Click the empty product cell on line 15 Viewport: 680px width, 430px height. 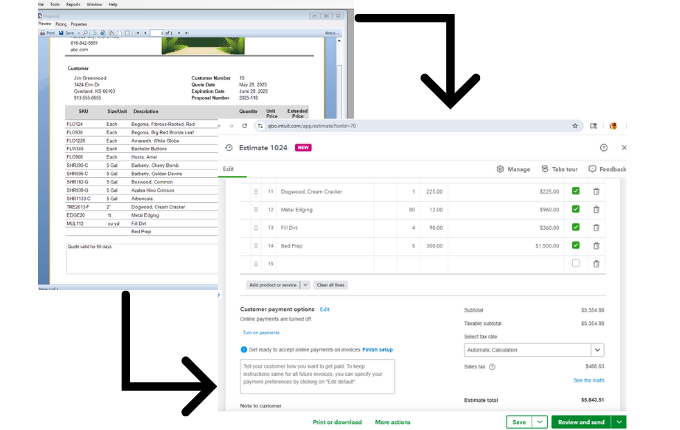click(x=325, y=264)
